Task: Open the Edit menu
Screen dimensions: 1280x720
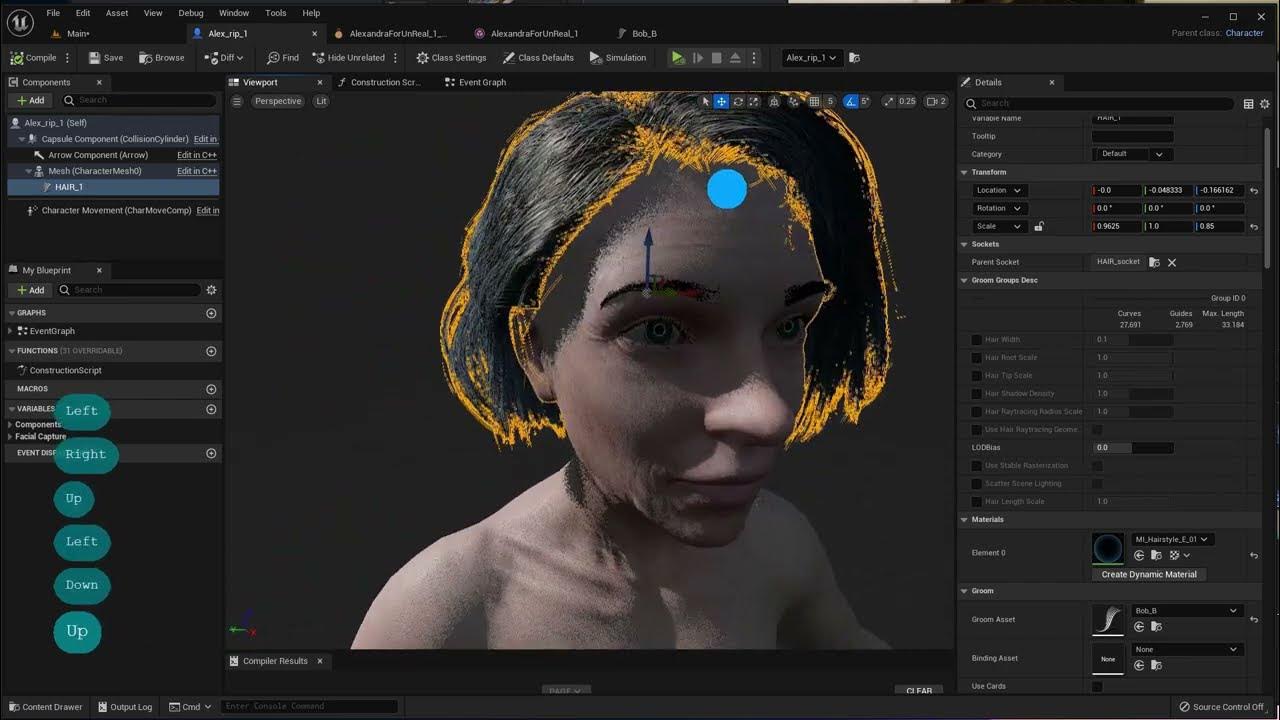Action: (x=83, y=13)
